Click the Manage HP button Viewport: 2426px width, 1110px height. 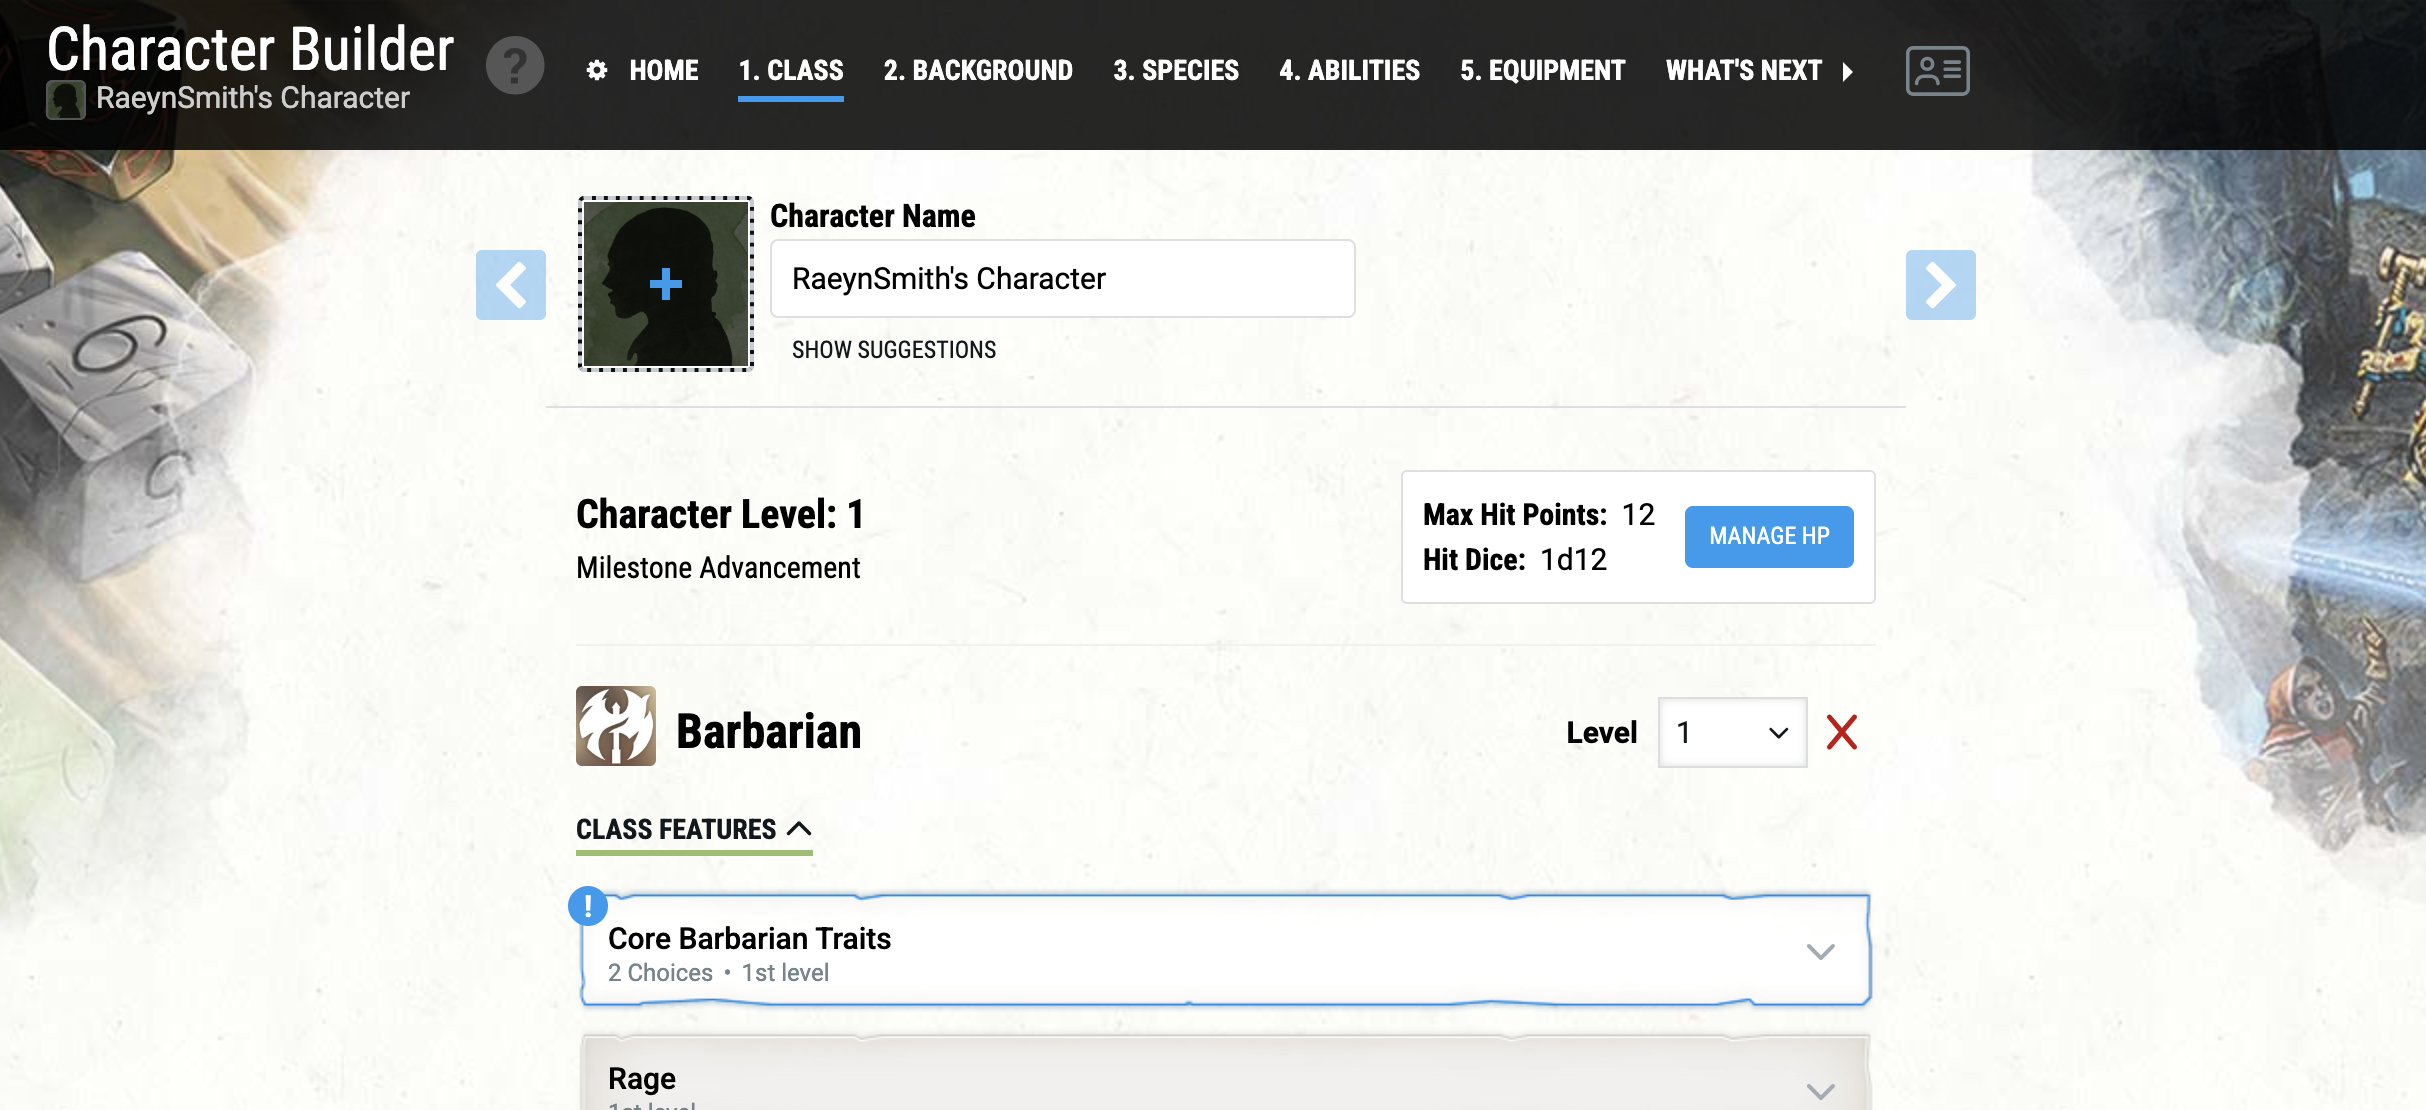1768,536
